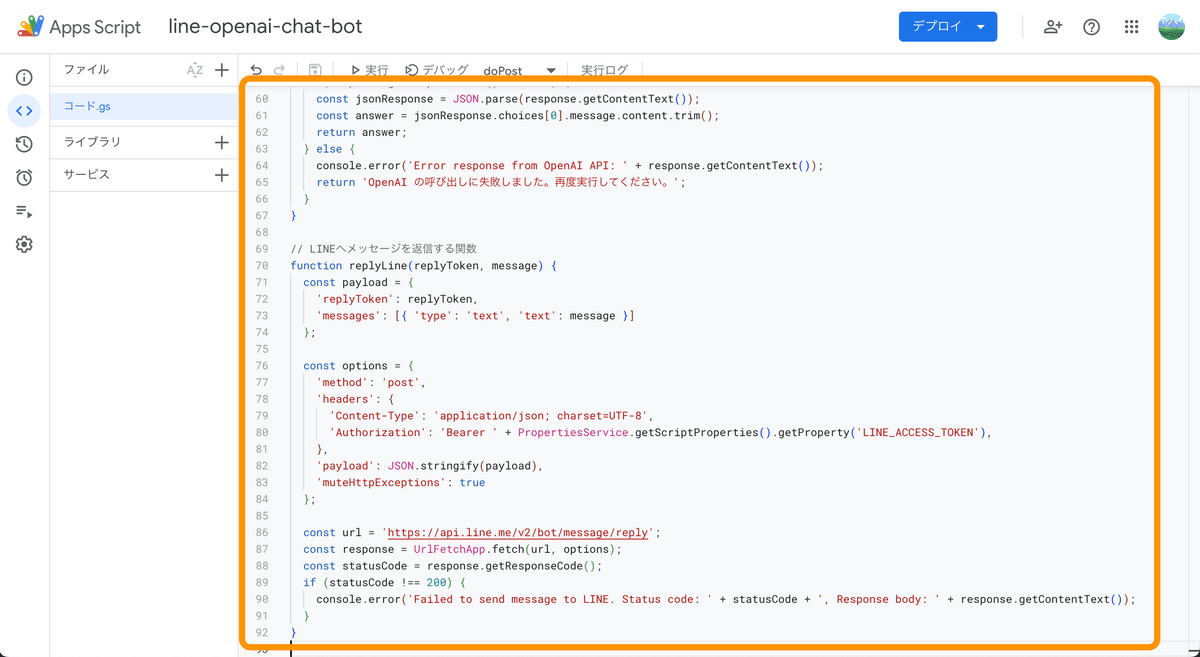Image resolution: width=1200 pixels, height=657 pixels.
Task: Open the project history icon
Action: (24, 144)
